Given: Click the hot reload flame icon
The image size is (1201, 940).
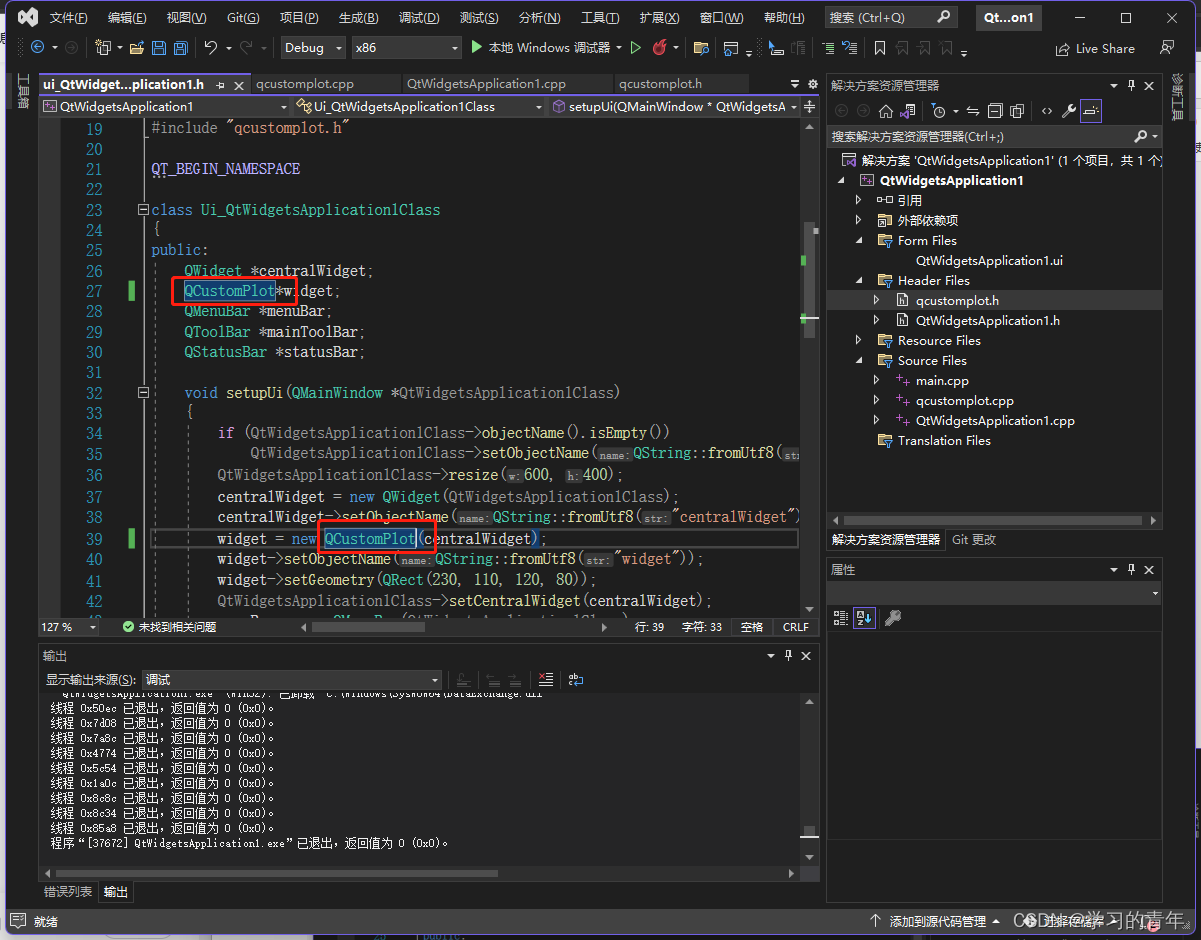Looking at the screenshot, I should pos(660,47).
